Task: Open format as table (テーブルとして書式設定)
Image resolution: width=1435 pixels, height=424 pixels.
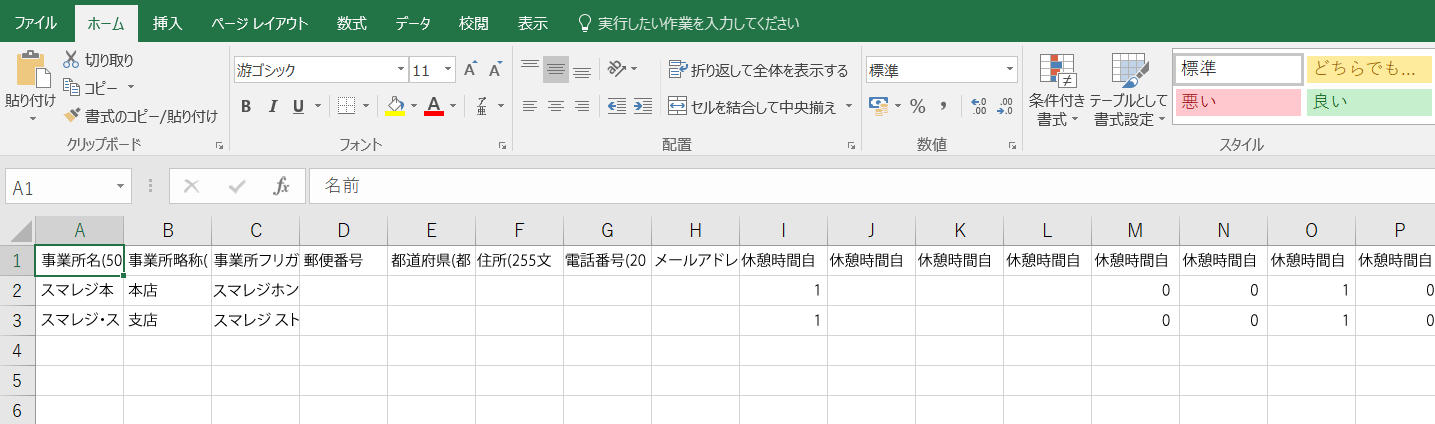Action: 1130,90
